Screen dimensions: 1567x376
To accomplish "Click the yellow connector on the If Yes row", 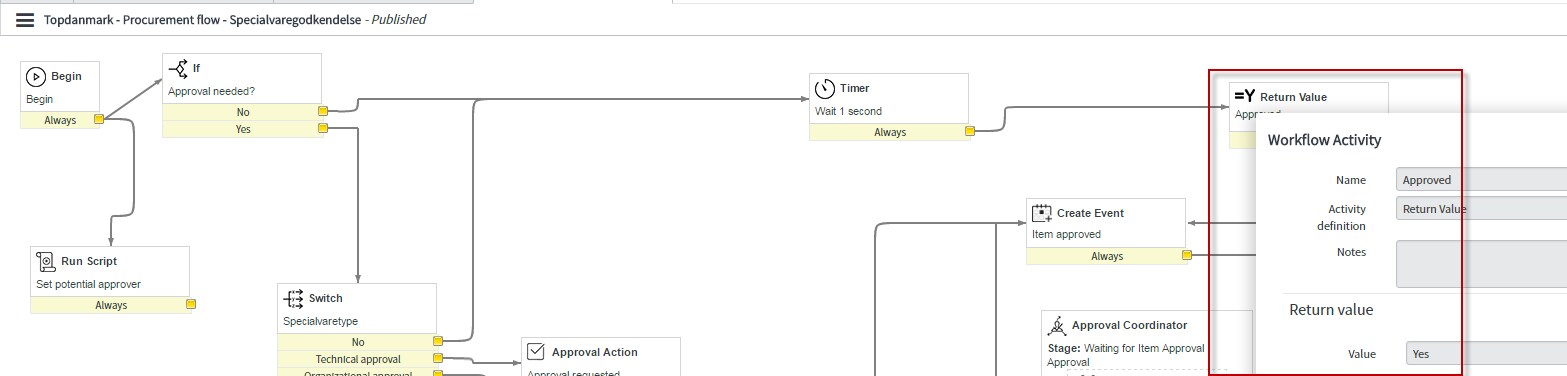I will (322, 129).
